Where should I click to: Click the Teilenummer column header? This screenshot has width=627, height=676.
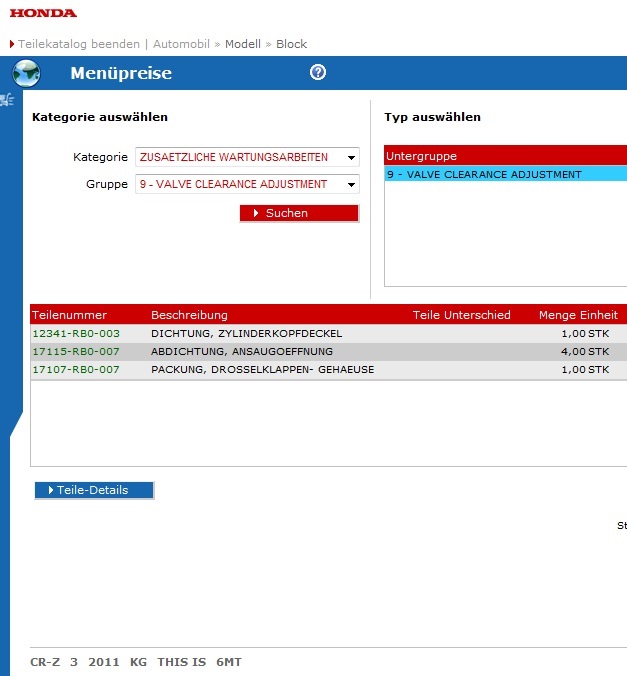click(x=69, y=315)
